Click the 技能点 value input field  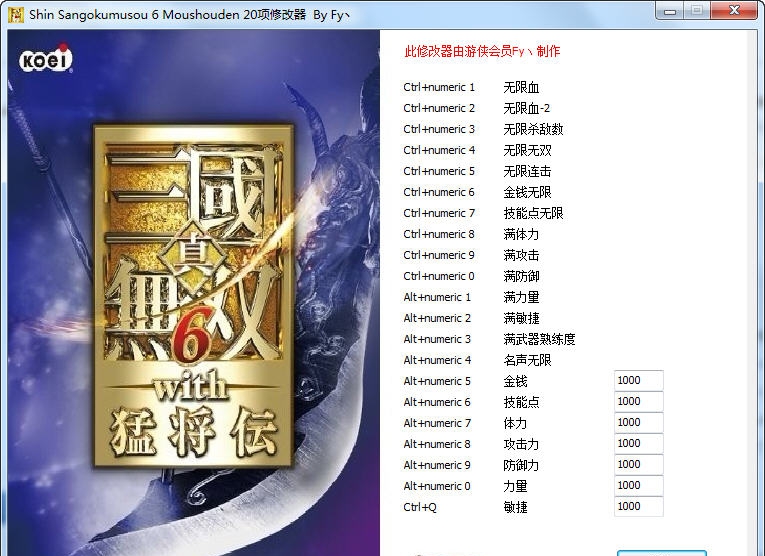[x=639, y=401]
